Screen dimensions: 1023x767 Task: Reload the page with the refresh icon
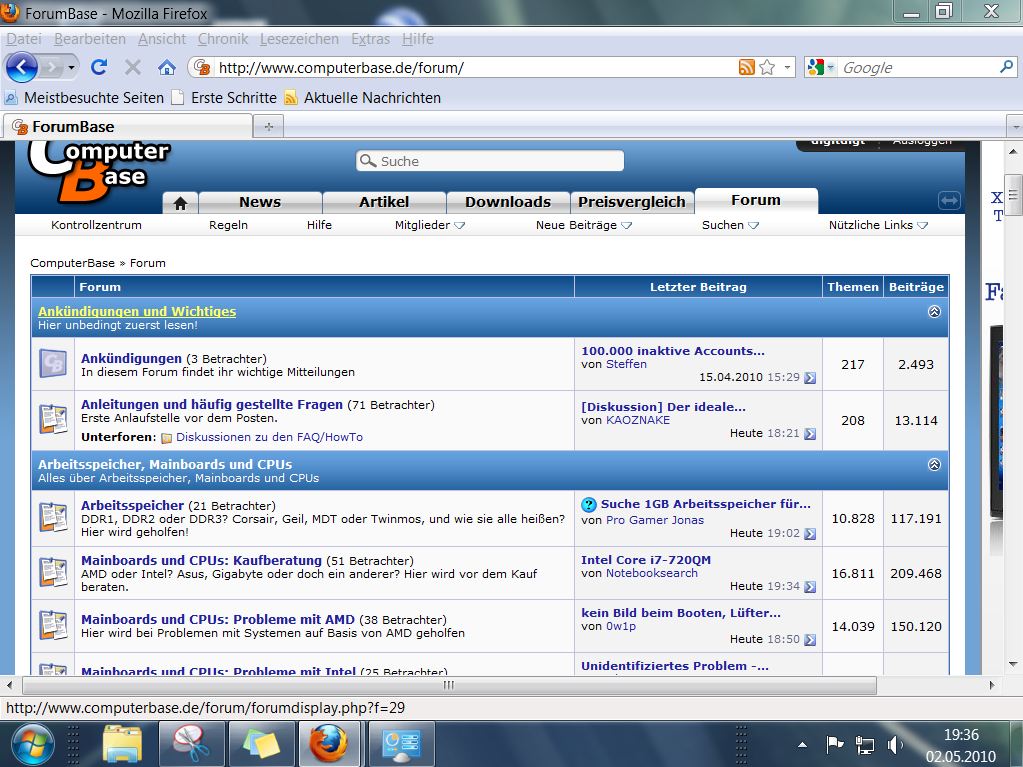(x=99, y=67)
